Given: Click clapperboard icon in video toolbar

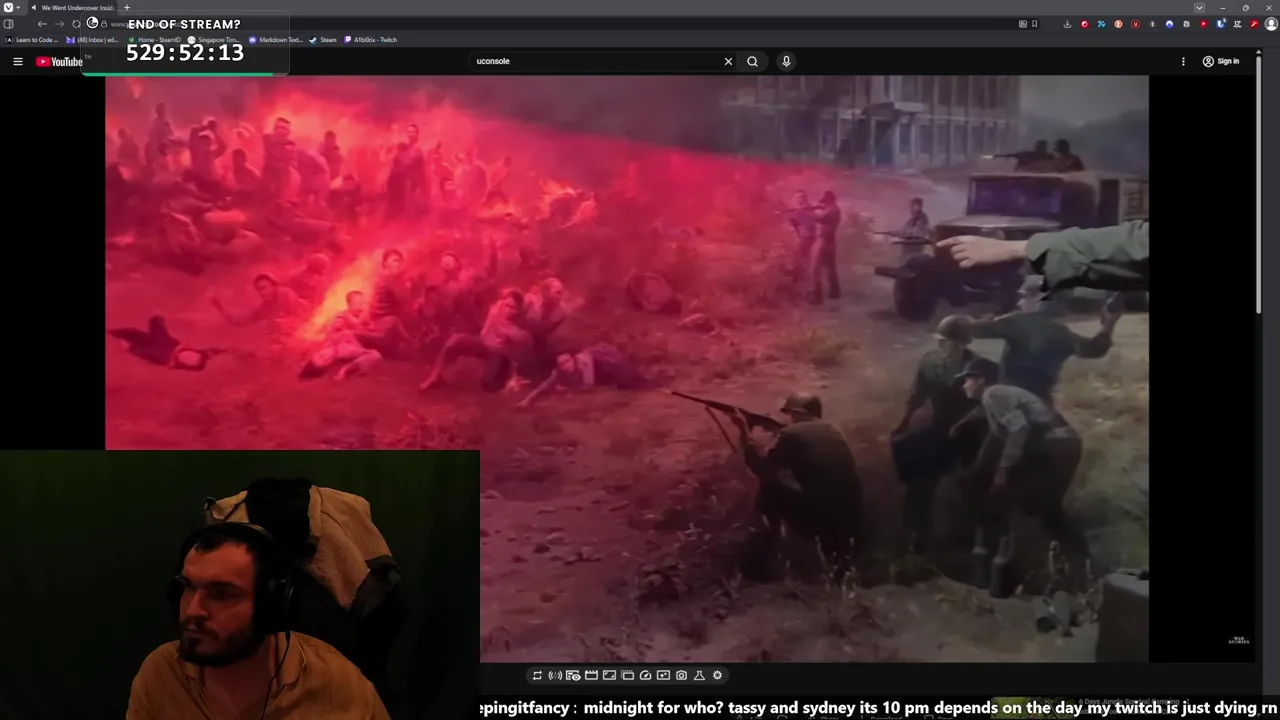Looking at the screenshot, I should point(591,675).
